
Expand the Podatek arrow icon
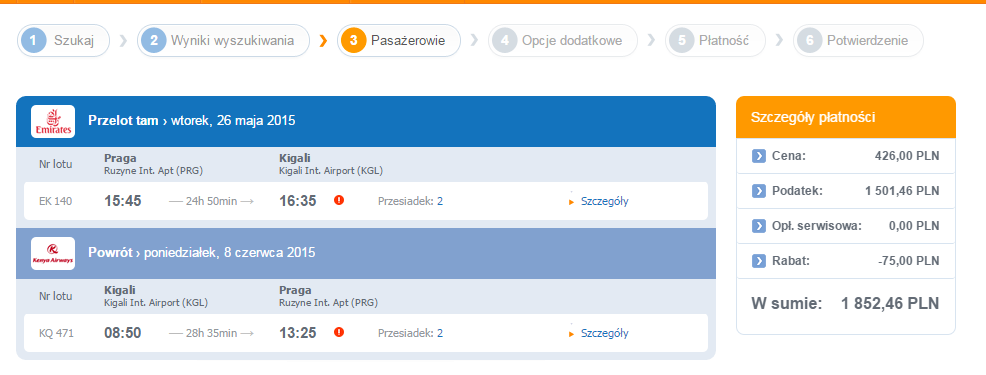click(758, 191)
